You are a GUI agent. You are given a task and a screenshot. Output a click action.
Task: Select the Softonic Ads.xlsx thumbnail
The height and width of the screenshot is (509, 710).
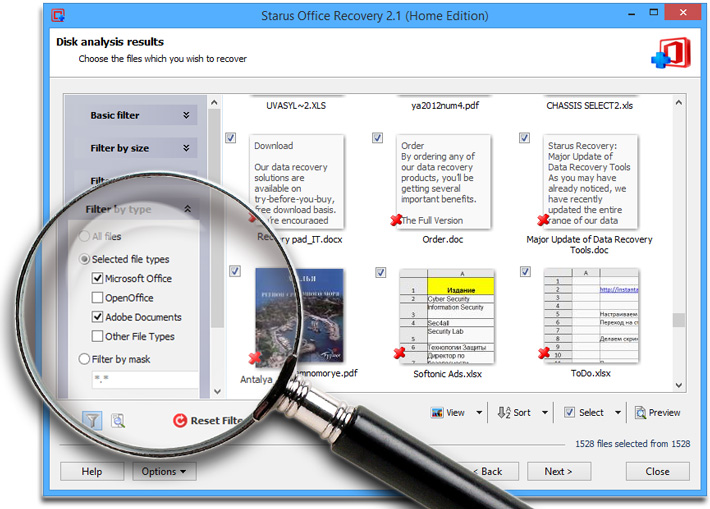(446, 316)
